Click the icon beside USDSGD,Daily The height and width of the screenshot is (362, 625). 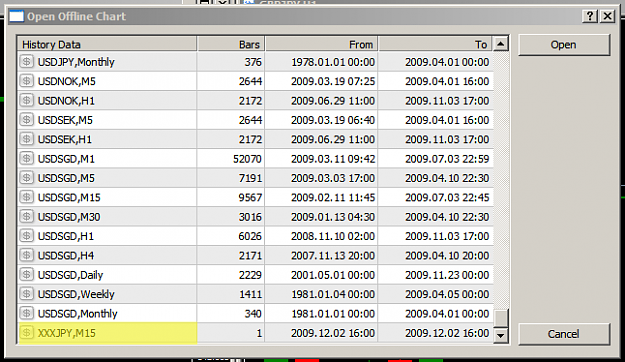coord(27,275)
